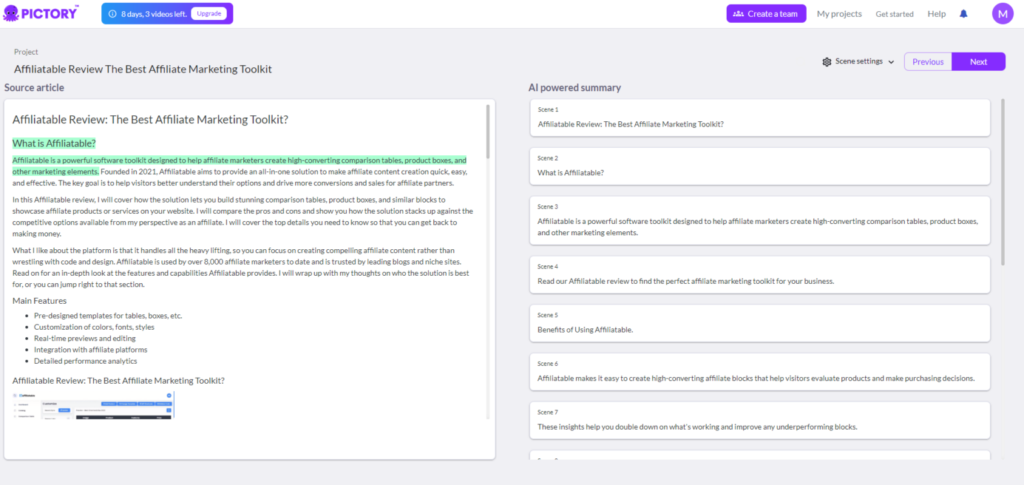Click the Create a team button
Viewport: 1024px width, 485px height.
[766, 14]
